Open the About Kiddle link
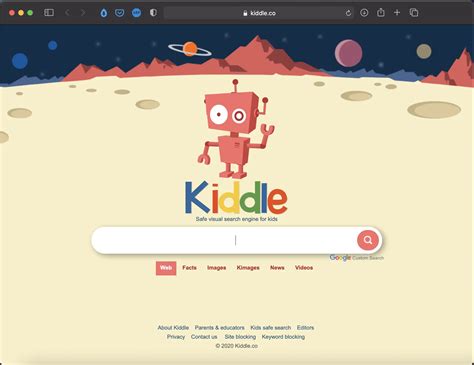Screen dimensions: 474x365 (x=173, y=328)
